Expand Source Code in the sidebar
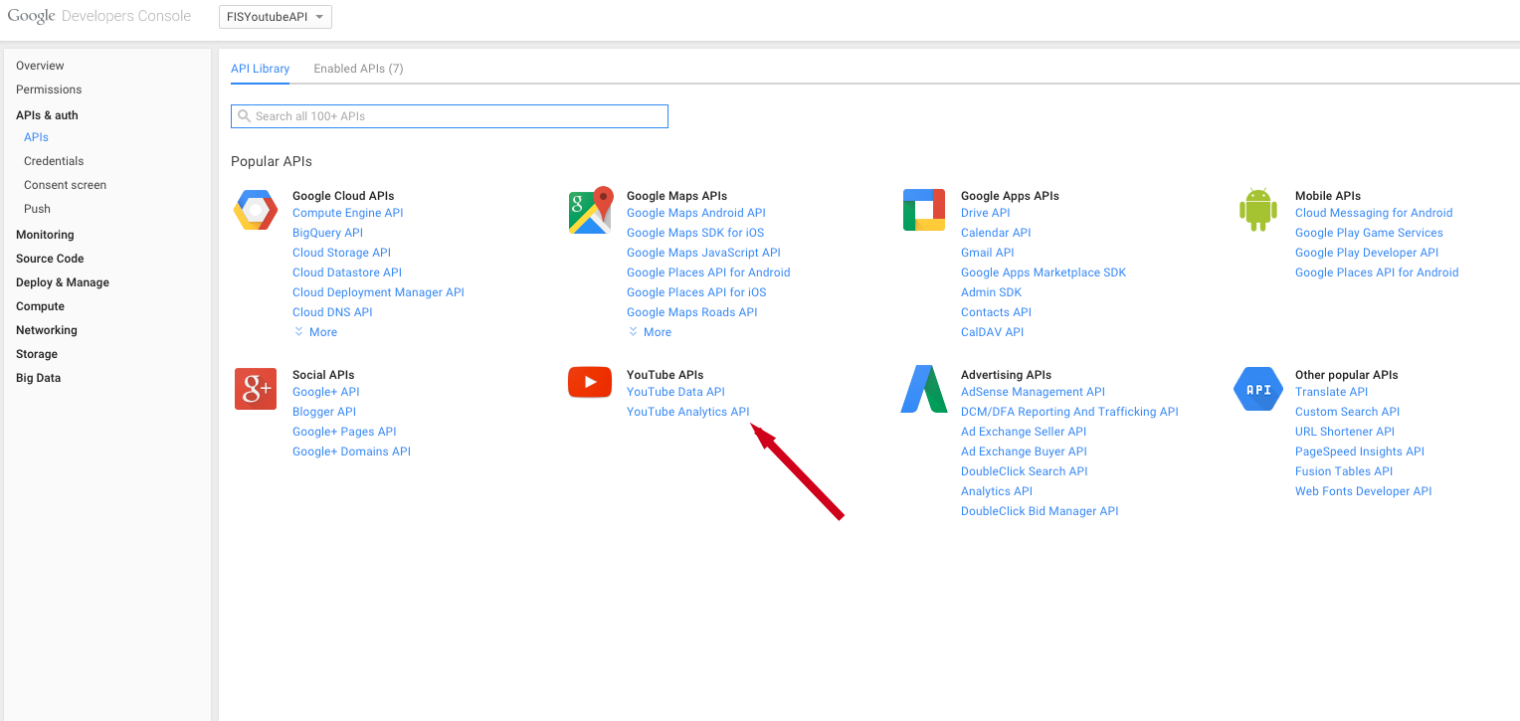The image size is (1520, 721). 50,259
